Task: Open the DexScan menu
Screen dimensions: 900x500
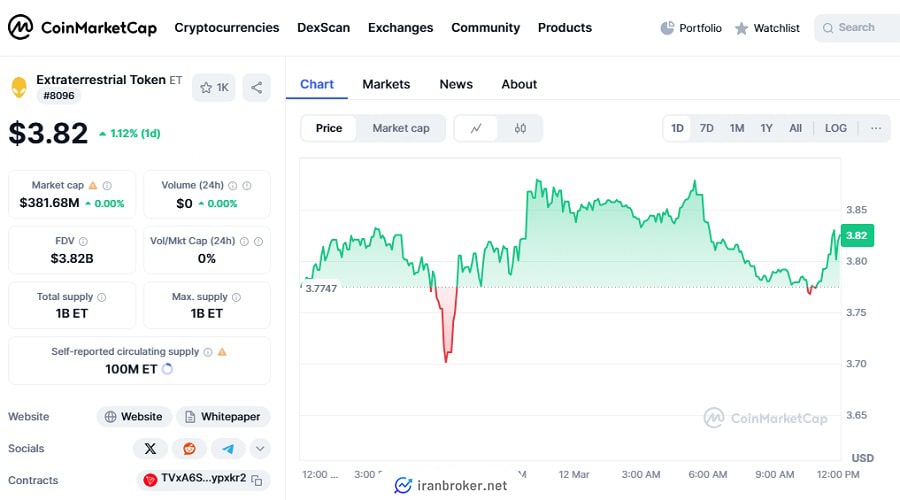Action: coord(323,28)
